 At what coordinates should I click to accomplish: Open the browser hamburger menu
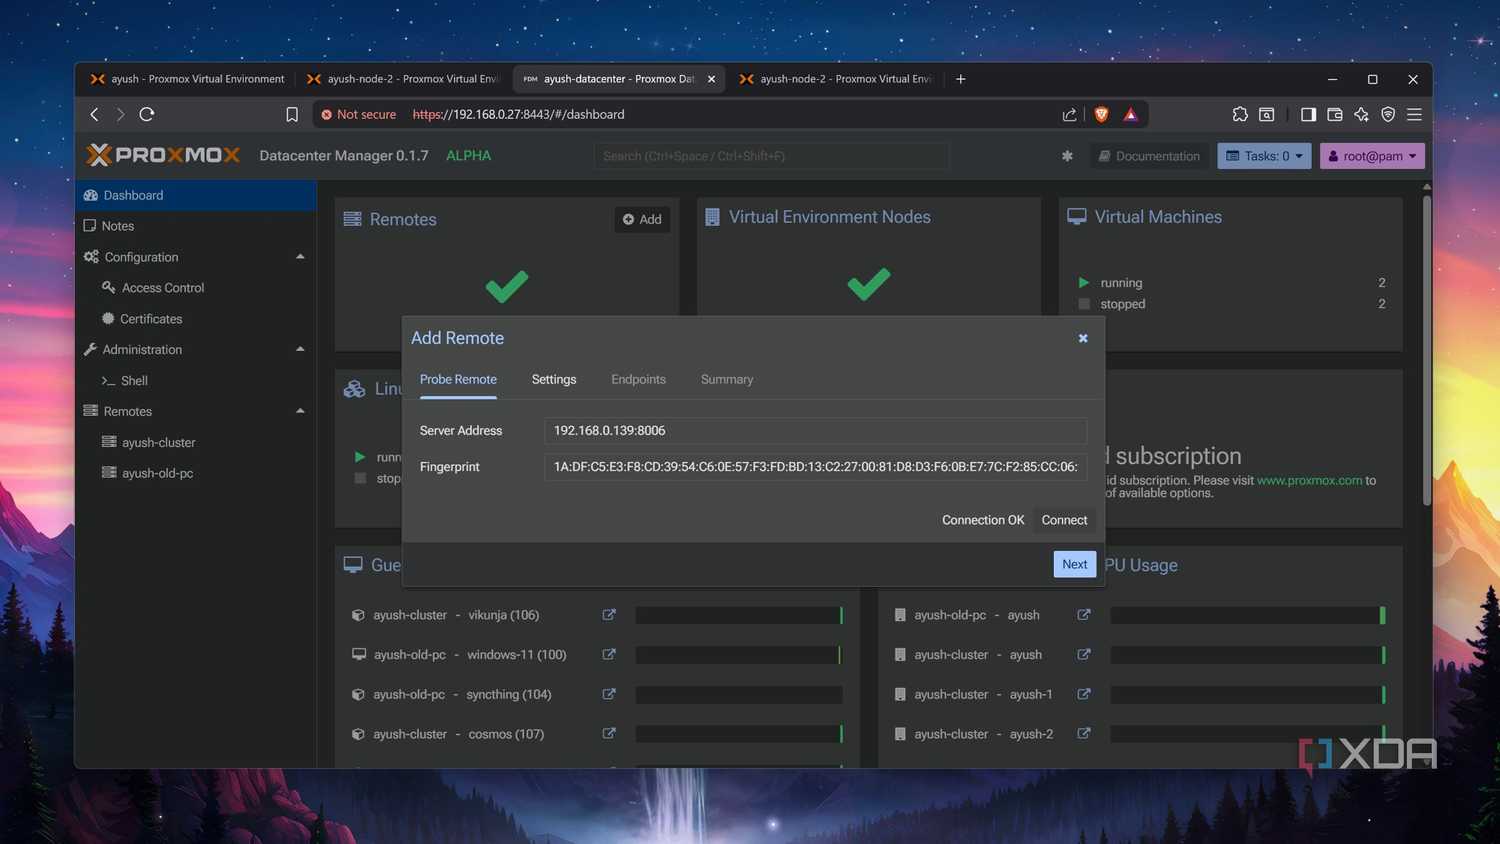point(1414,115)
